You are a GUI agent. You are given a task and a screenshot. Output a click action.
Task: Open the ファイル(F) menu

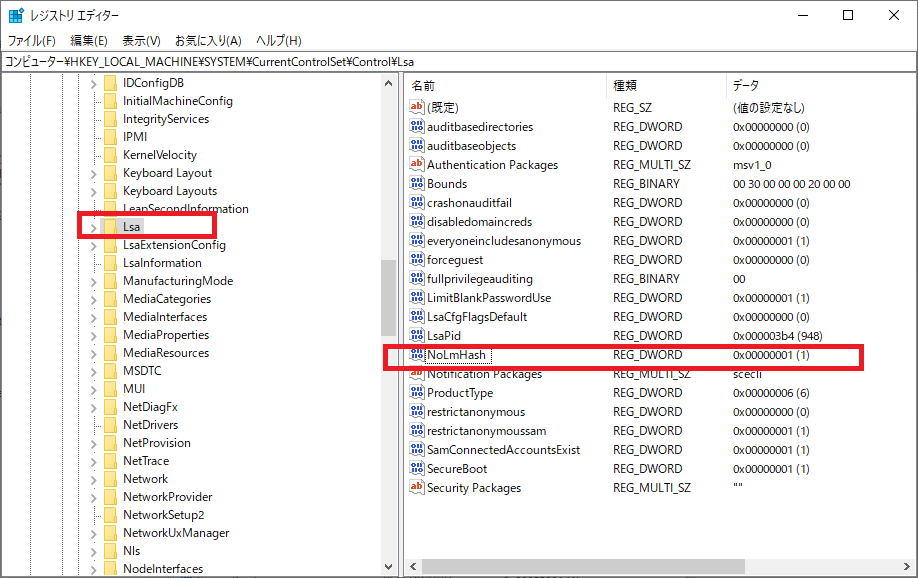32,41
